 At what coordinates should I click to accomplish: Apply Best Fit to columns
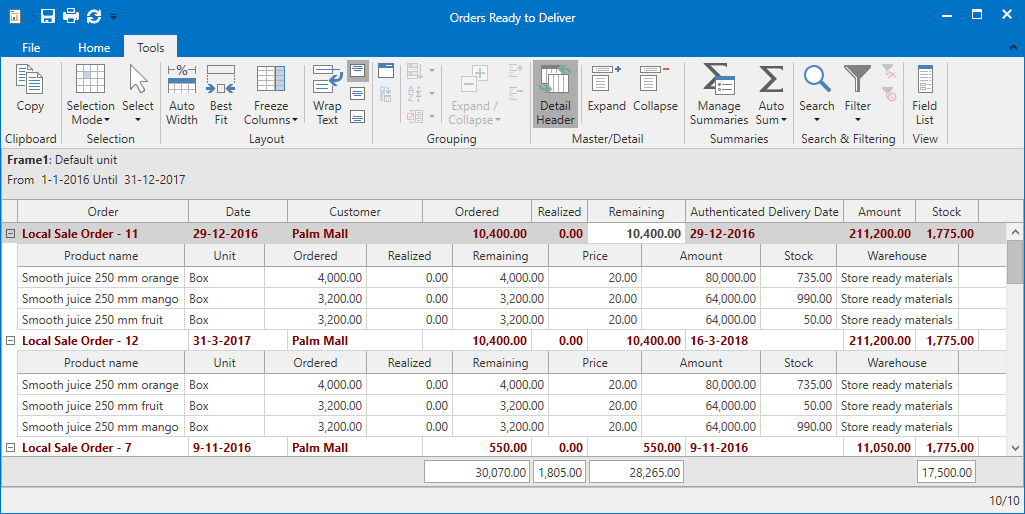click(x=221, y=95)
